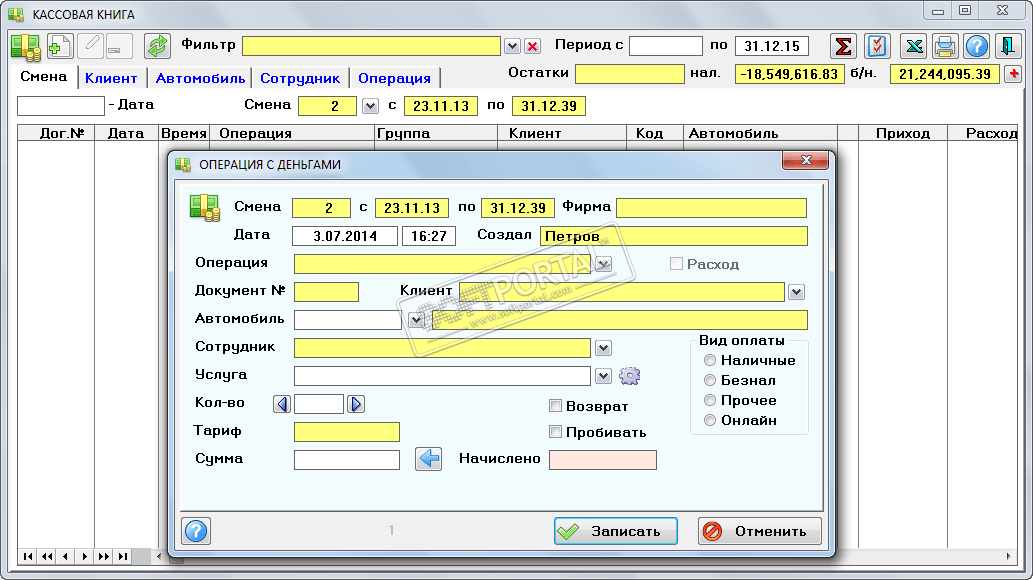Go to next record with single right arrow
The height and width of the screenshot is (580, 1033).
(84, 556)
